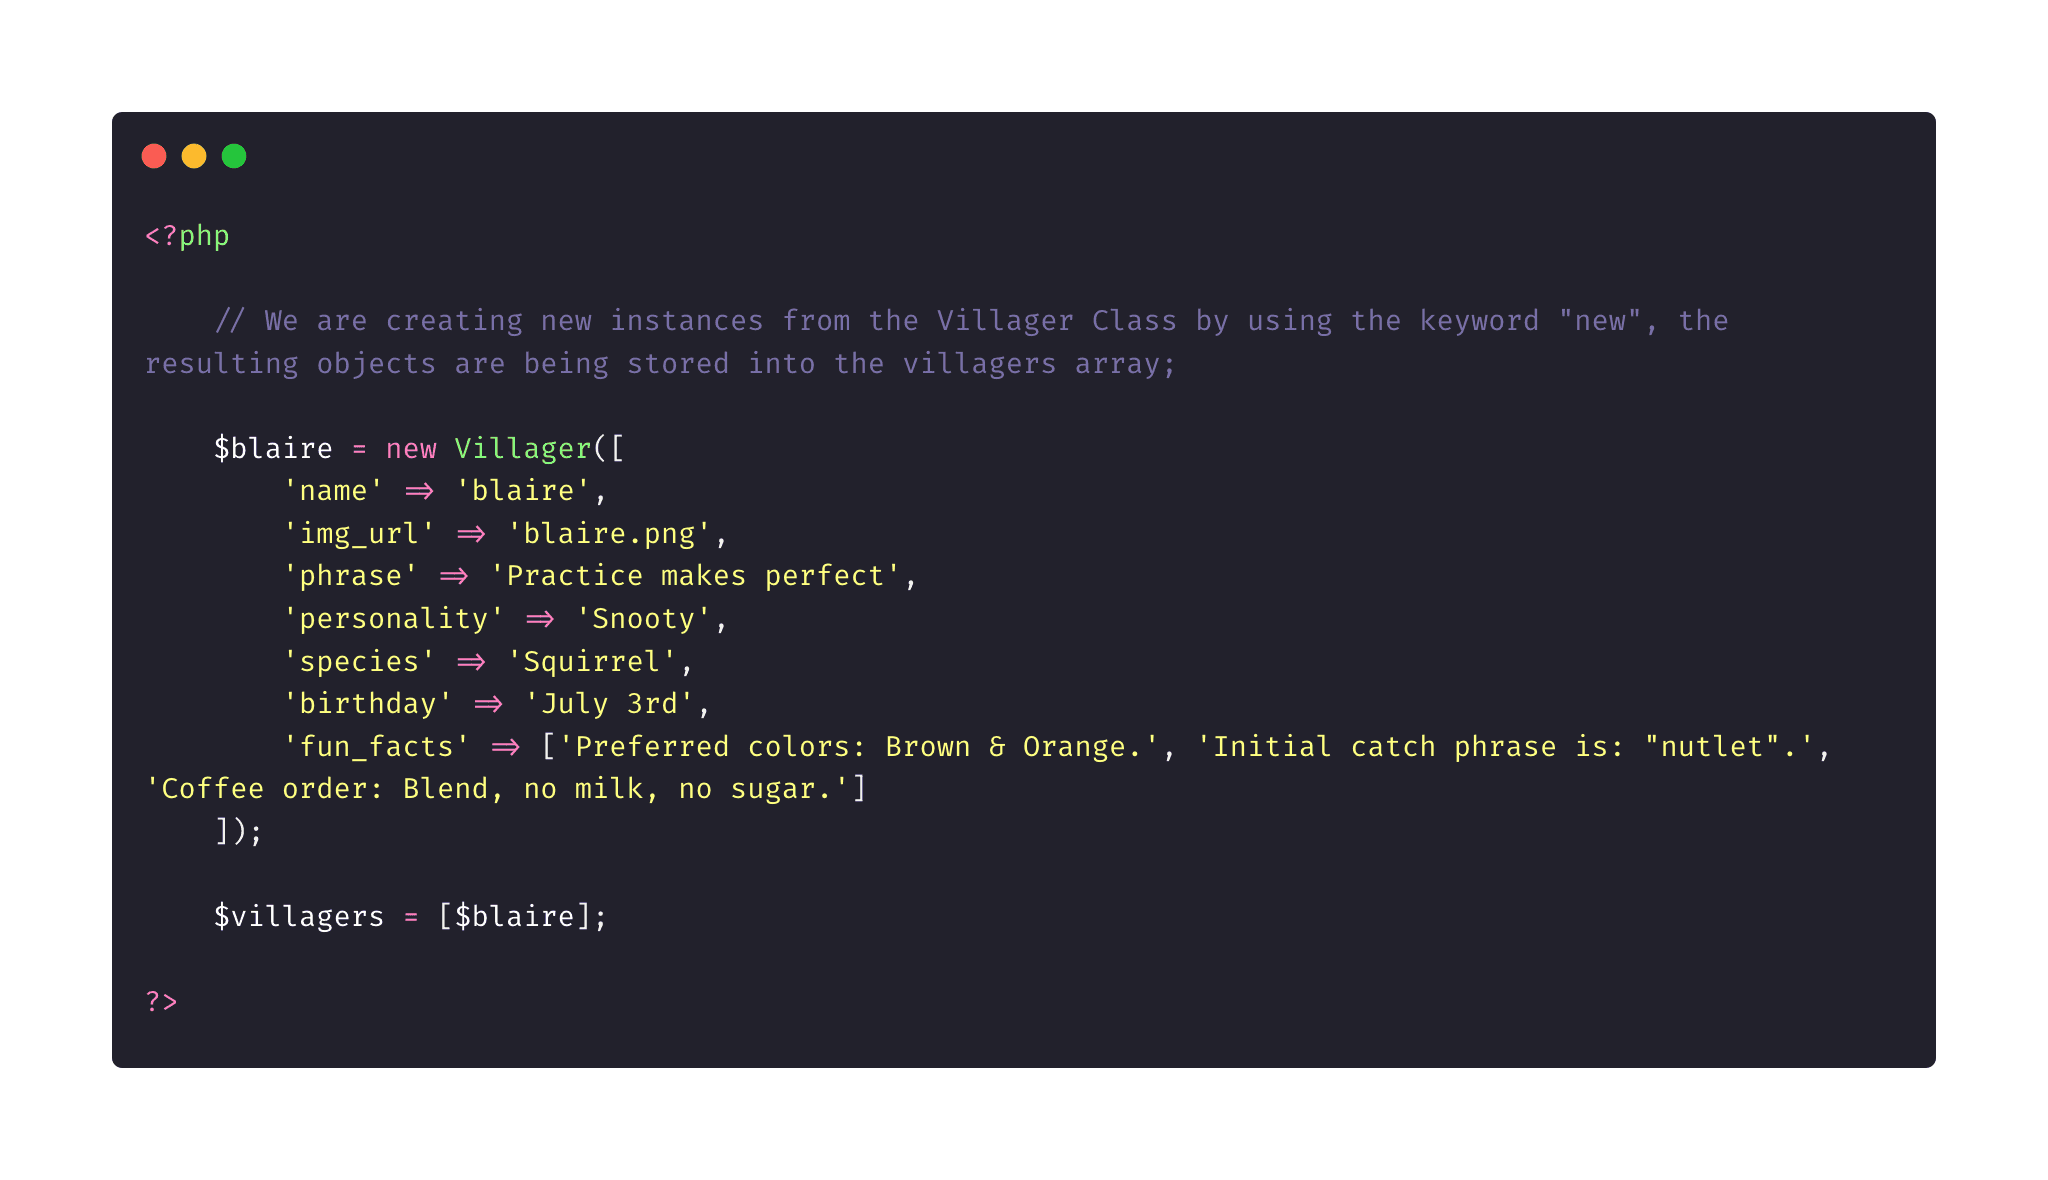Image resolution: width=2048 pixels, height=1180 pixels.
Task: Click the 'blaire.png' string value
Action: pos(609,534)
